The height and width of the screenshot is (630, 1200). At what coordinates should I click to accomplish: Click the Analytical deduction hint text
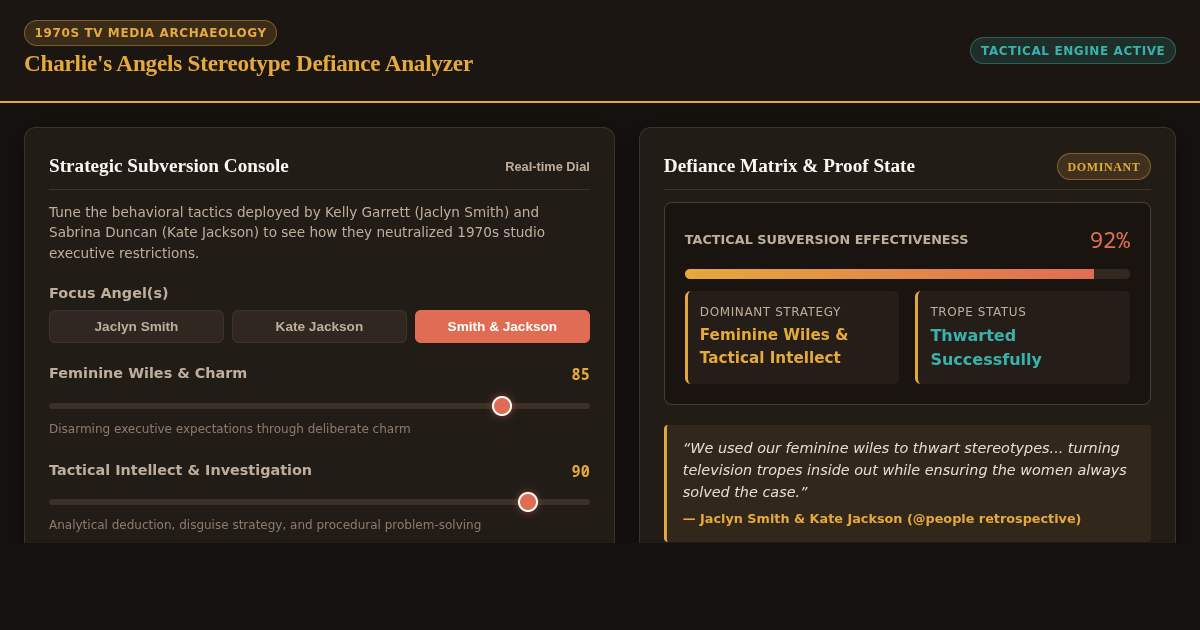coord(265,525)
